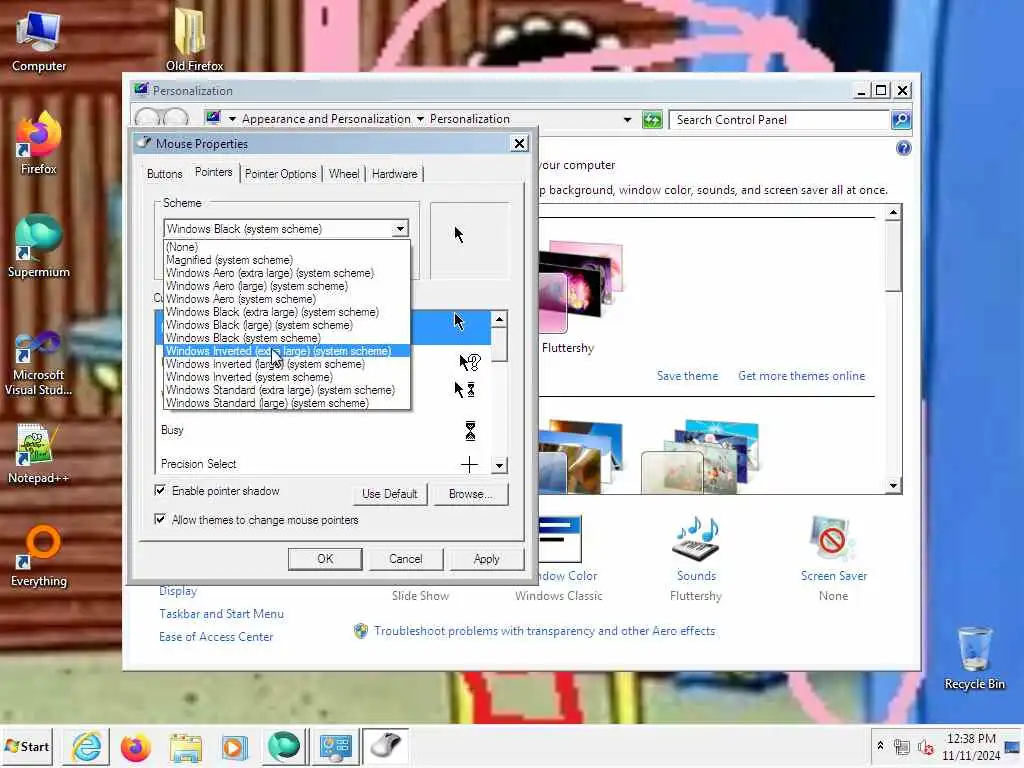Switch to the Wheel tab

[344, 174]
